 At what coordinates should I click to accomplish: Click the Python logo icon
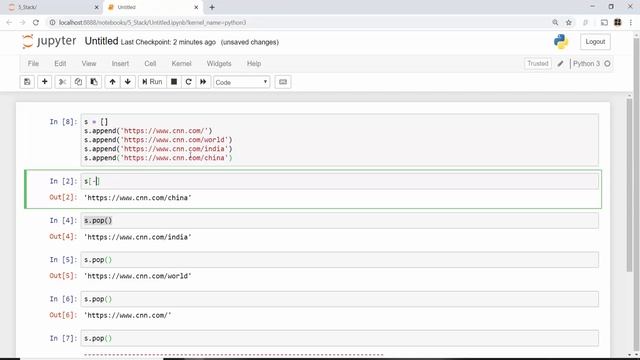[561, 42]
